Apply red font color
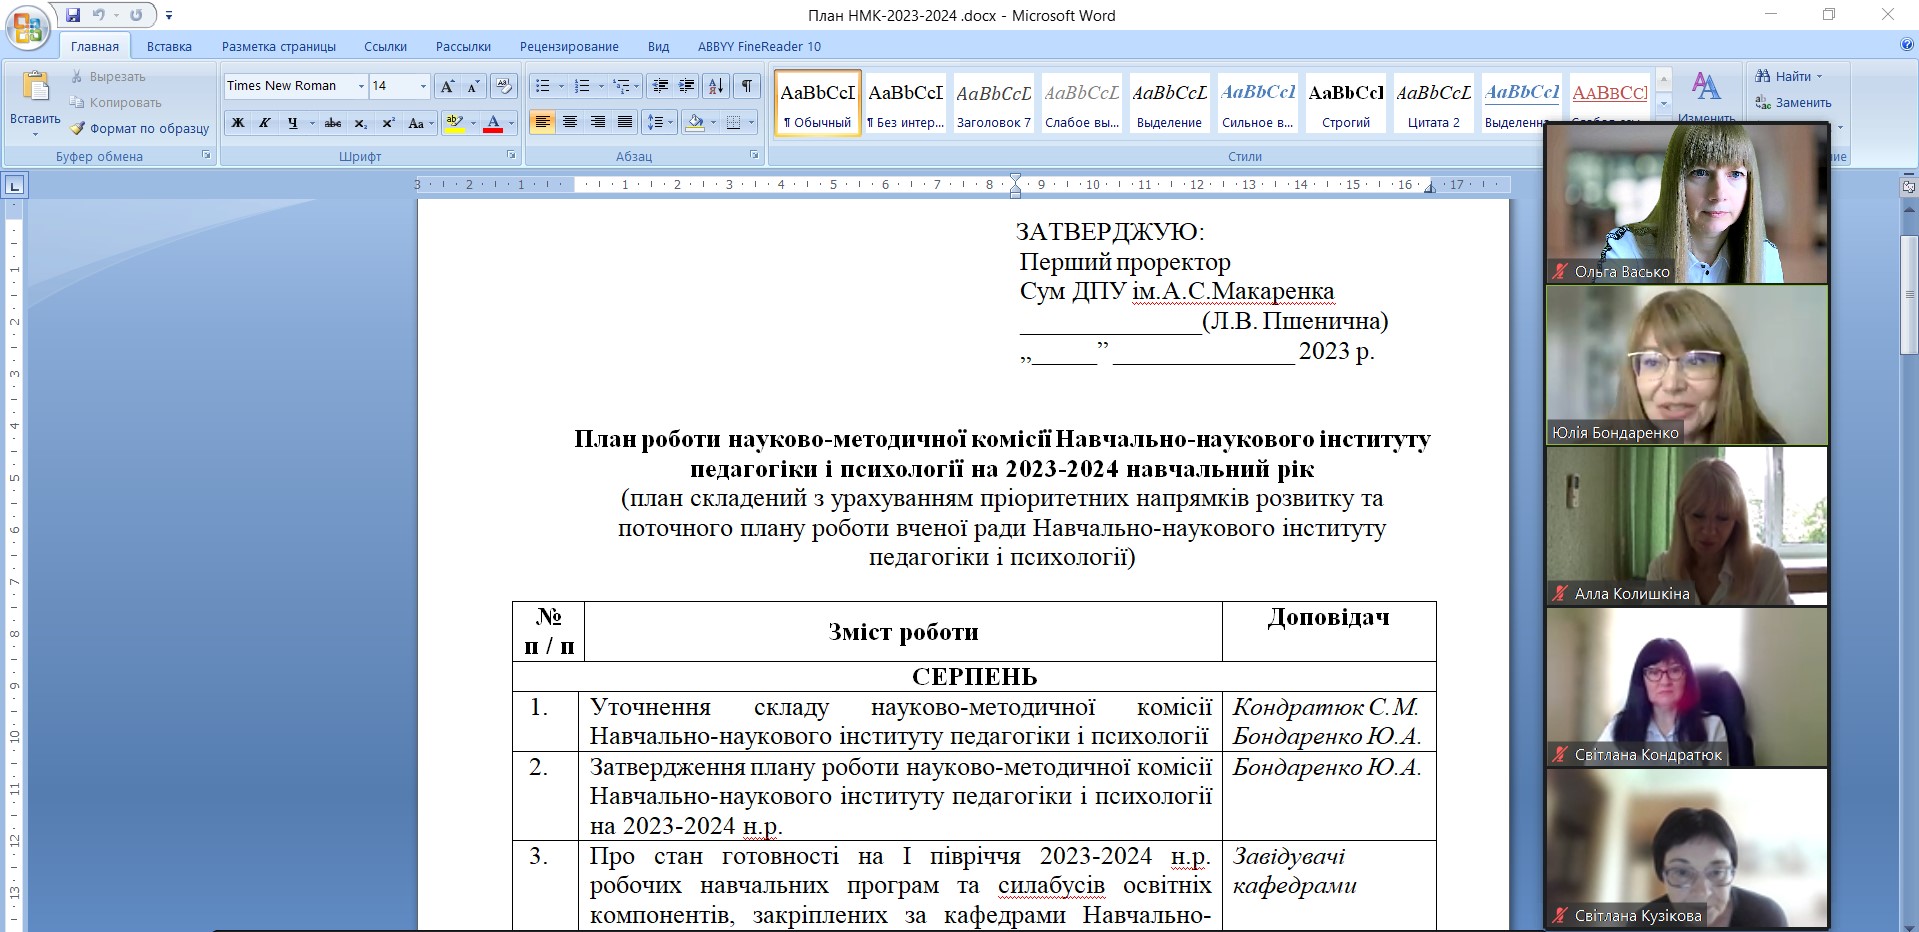 click(x=492, y=123)
